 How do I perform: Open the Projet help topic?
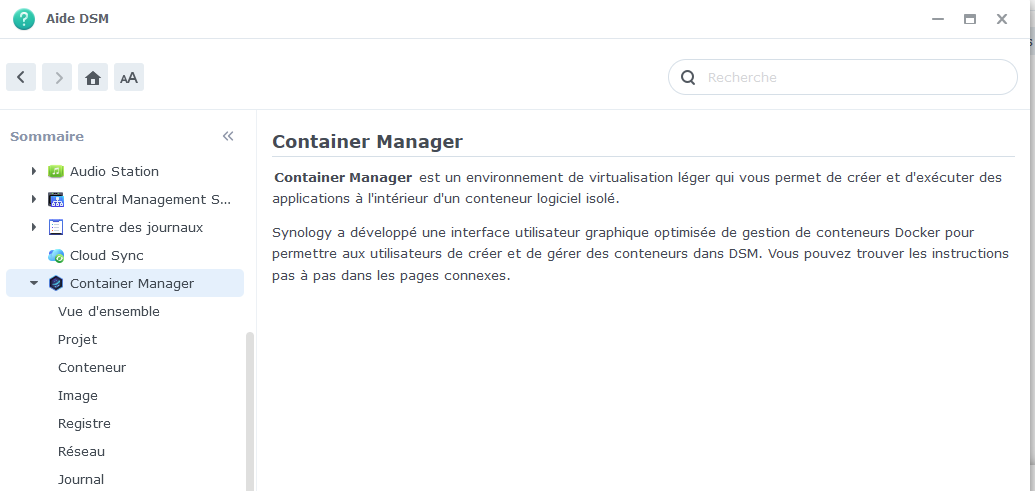click(x=77, y=339)
